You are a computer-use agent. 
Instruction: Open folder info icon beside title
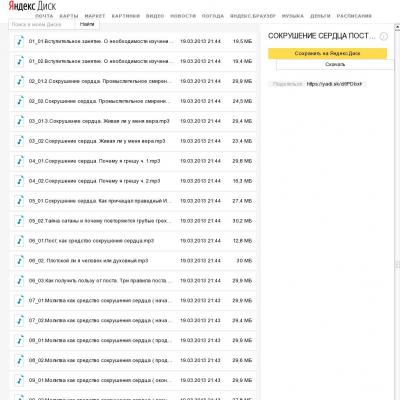pos(384,36)
